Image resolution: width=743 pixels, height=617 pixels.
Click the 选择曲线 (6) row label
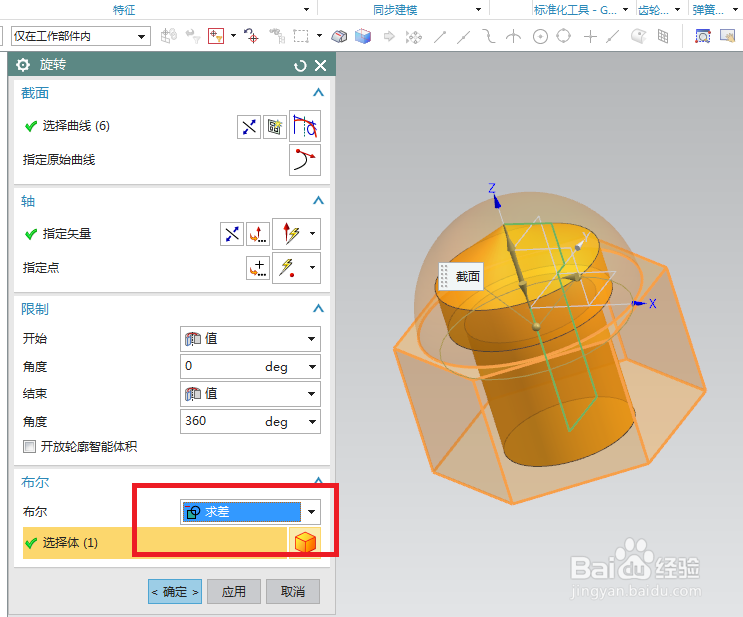coord(76,126)
